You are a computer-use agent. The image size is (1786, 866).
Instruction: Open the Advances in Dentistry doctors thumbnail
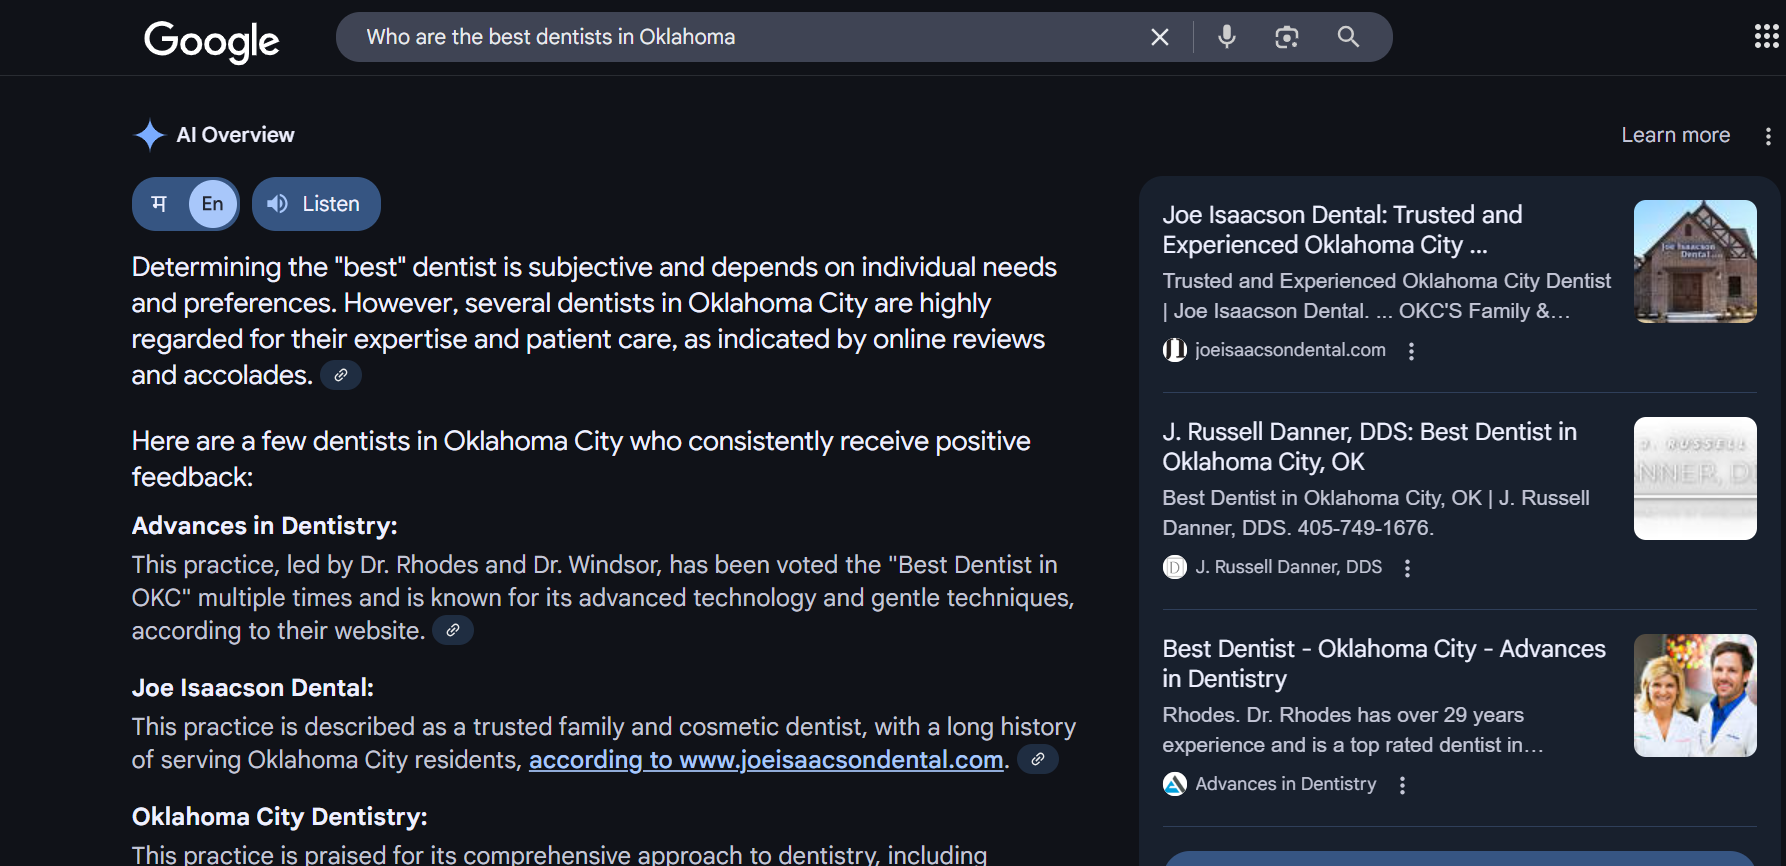[x=1695, y=695]
